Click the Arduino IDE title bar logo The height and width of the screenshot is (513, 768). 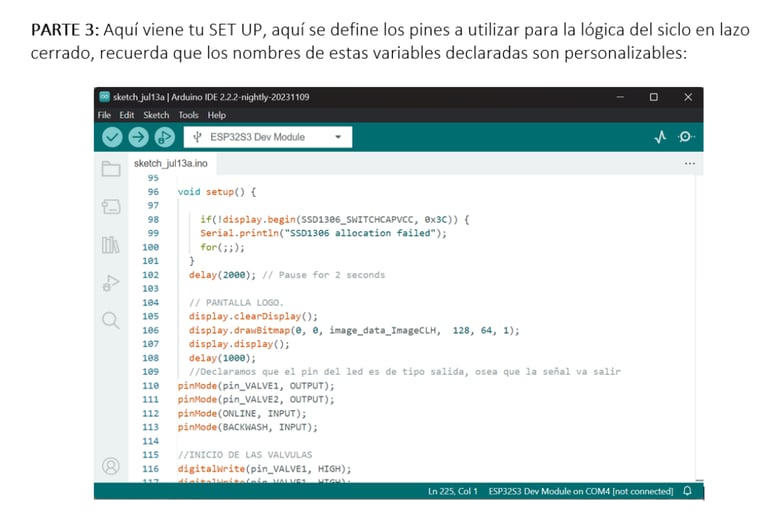pos(104,97)
